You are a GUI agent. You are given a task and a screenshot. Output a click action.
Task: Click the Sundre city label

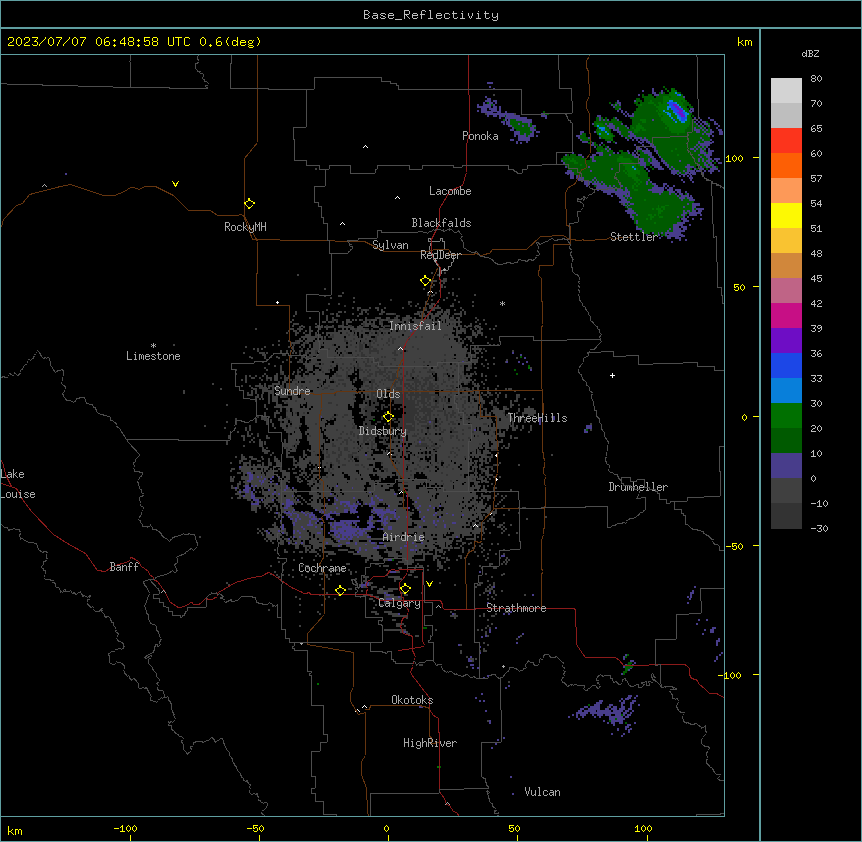click(292, 391)
